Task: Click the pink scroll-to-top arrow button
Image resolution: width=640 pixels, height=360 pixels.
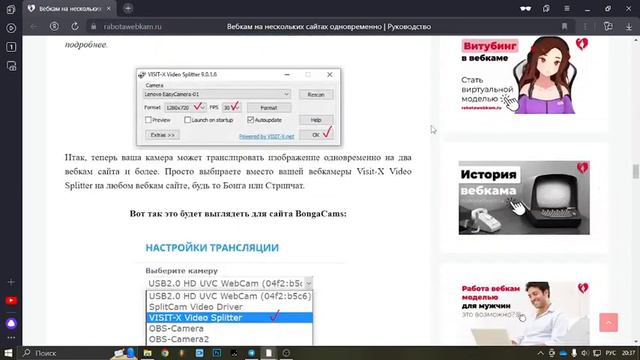Action: click(609, 322)
